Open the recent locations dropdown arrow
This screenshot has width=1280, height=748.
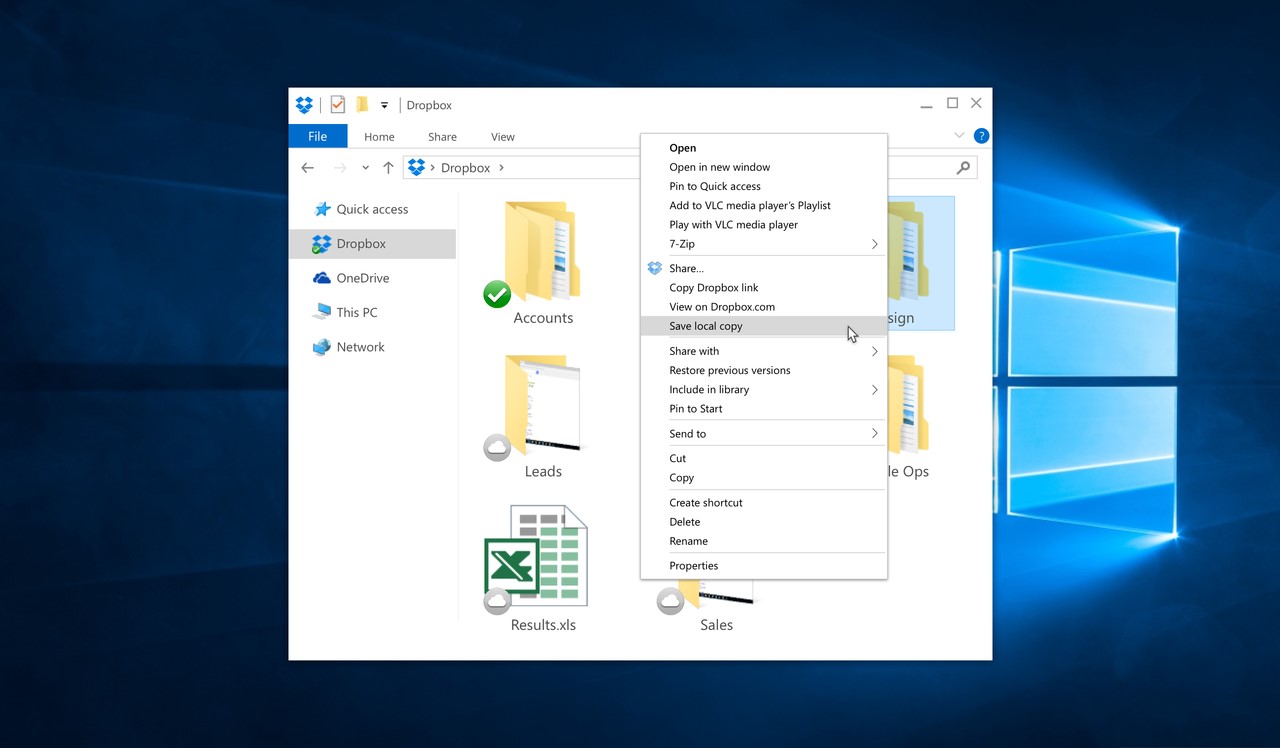tap(365, 168)
